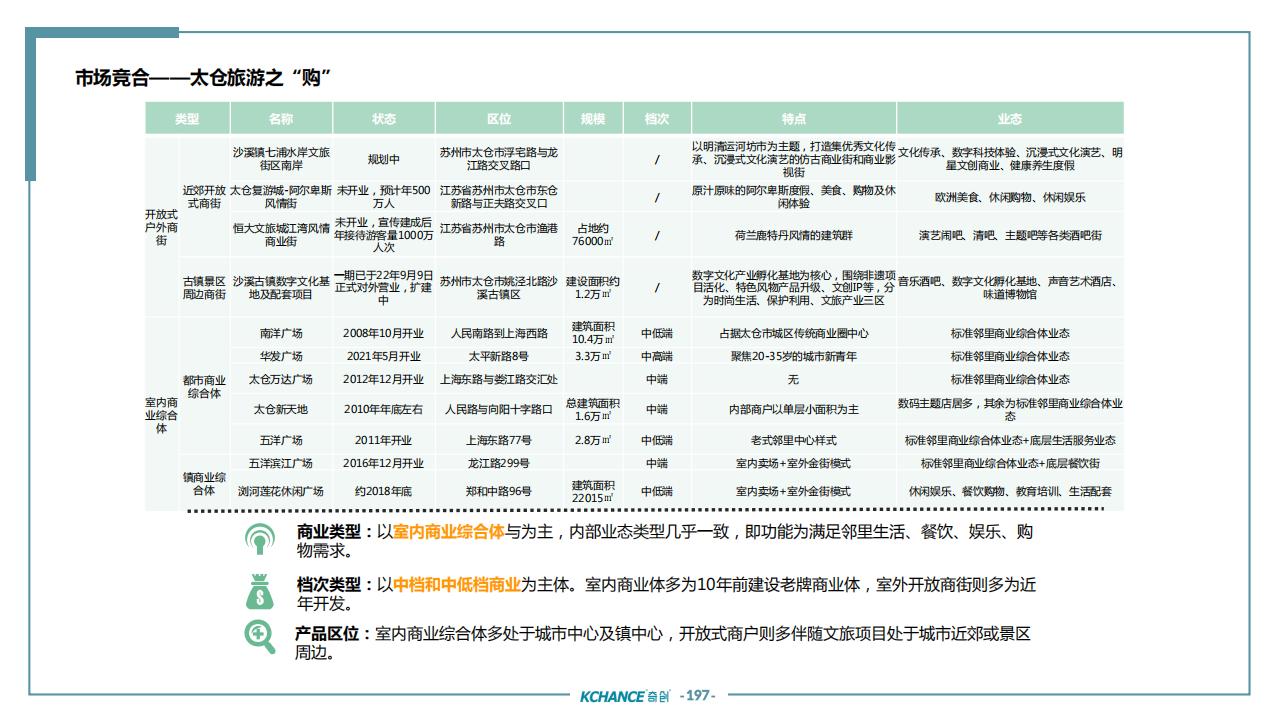Select the 浏河莲花休闲广场 name cell
This screenshot has width=1280, height=720.
[281, 491]
